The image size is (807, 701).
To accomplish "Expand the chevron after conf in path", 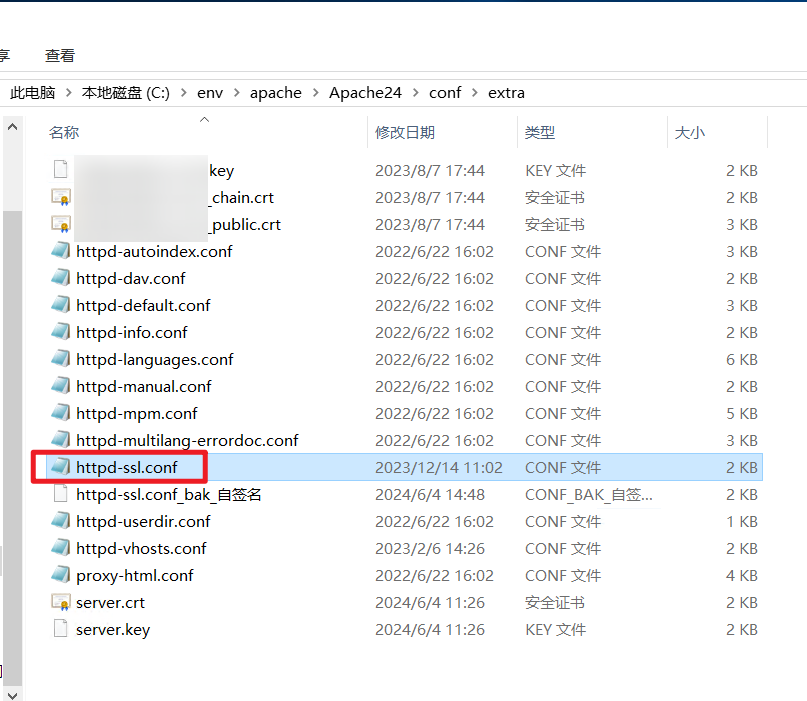I will pos(475,93).
